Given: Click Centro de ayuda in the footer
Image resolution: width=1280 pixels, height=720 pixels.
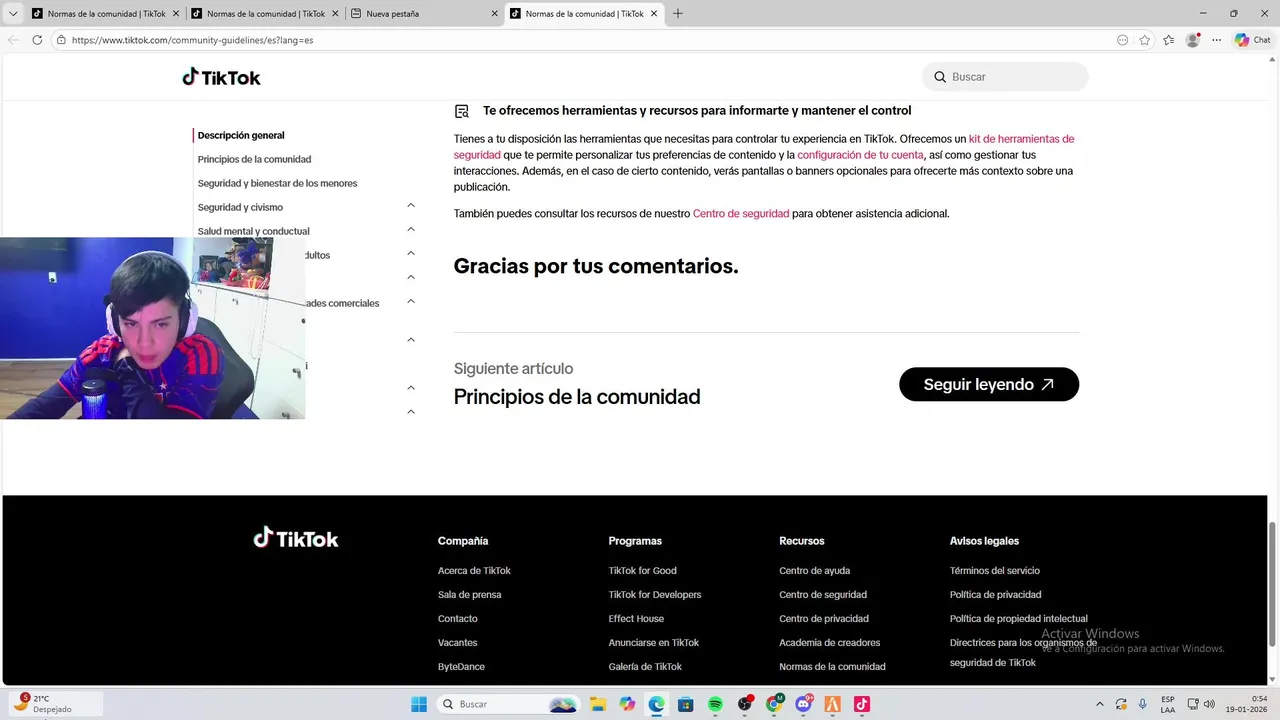Looking at the screenshot, I should point(815,571).
